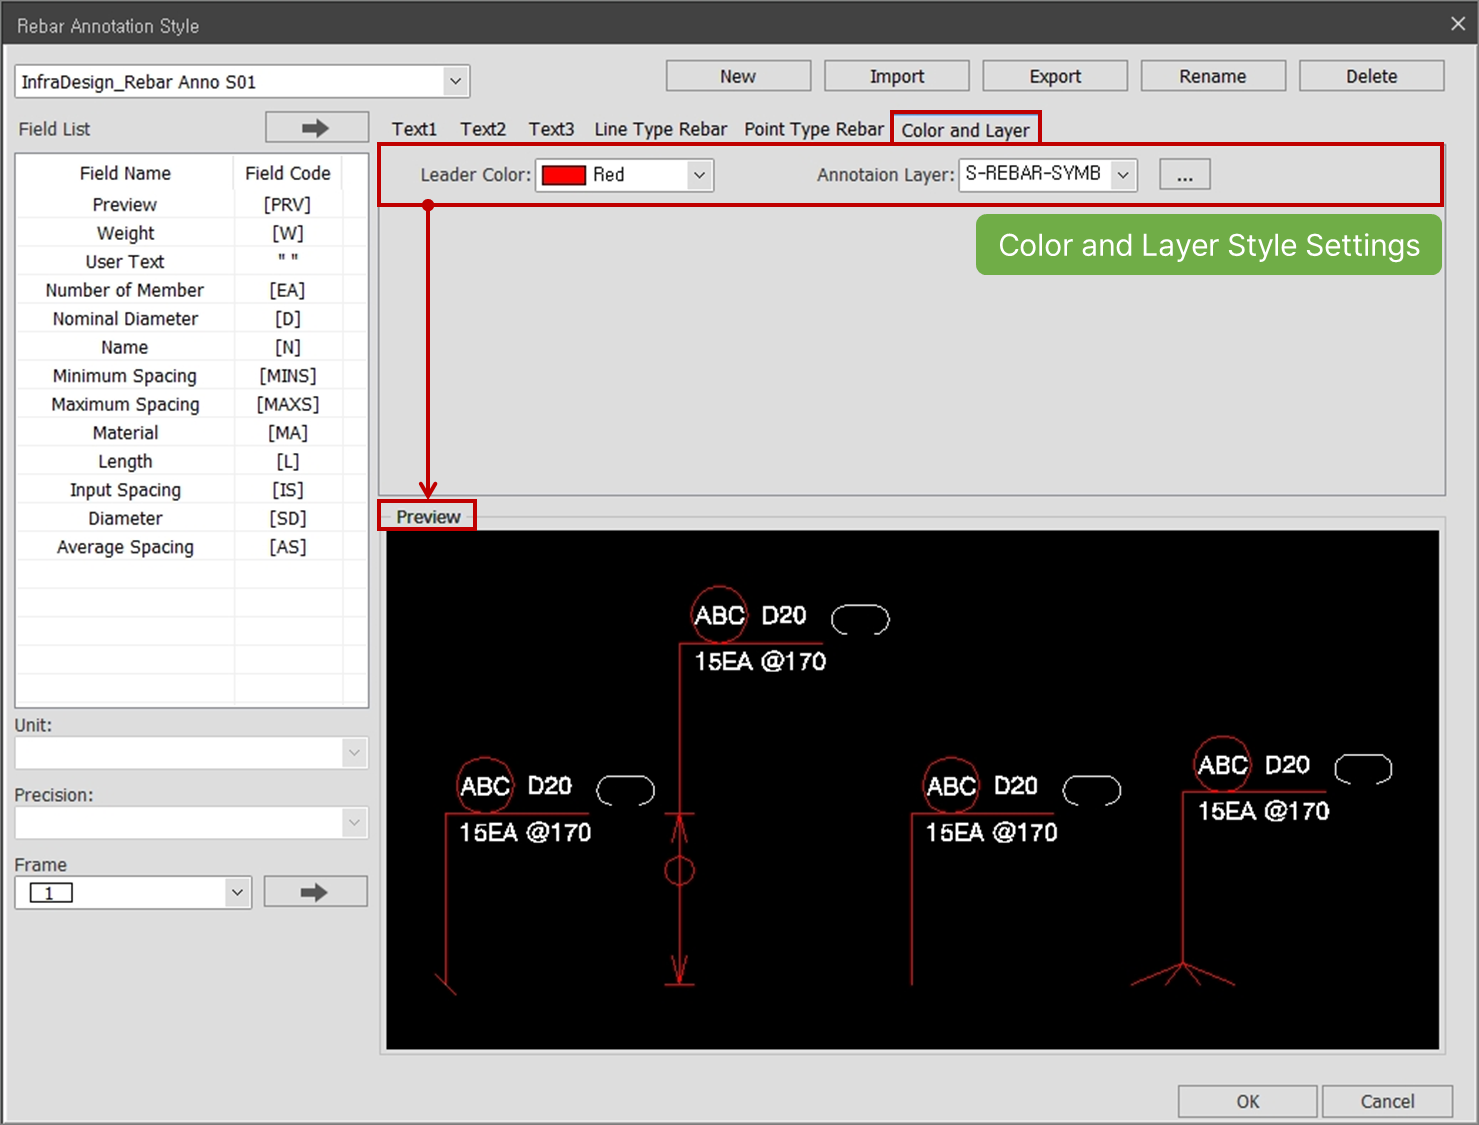The image size is (1479, 1125).
Task: Open the InfraDesign_Rebar Anno S01 style dropdown
Action: coord(455,82)
